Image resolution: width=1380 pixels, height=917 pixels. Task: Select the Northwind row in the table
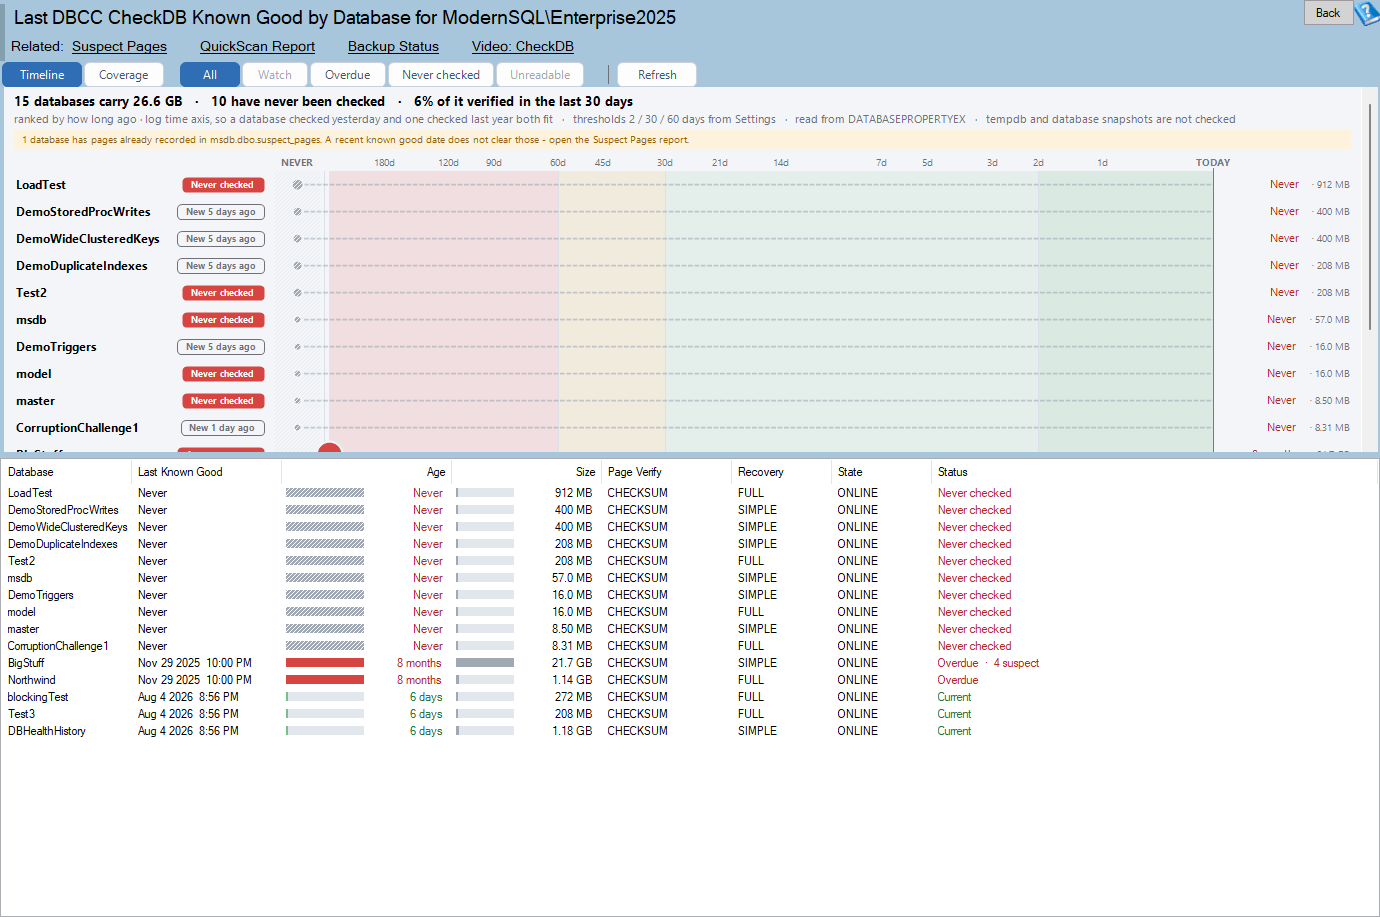point(690,680)
